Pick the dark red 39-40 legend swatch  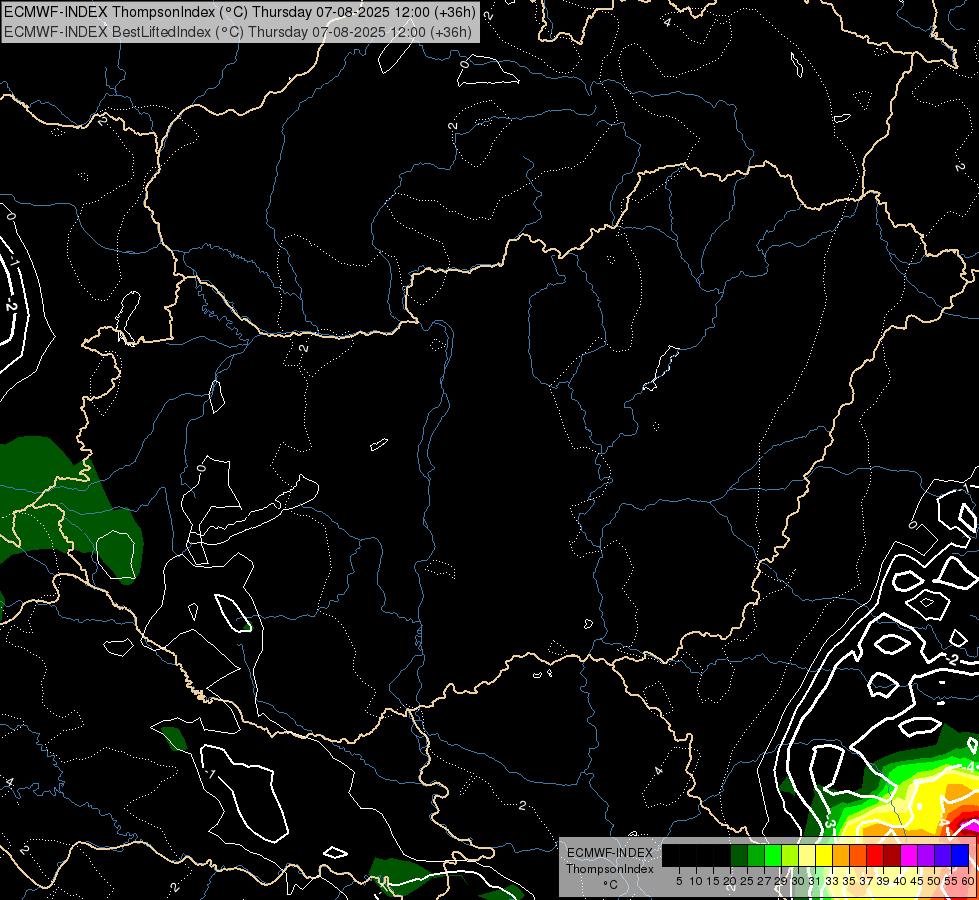pos(892,855)
